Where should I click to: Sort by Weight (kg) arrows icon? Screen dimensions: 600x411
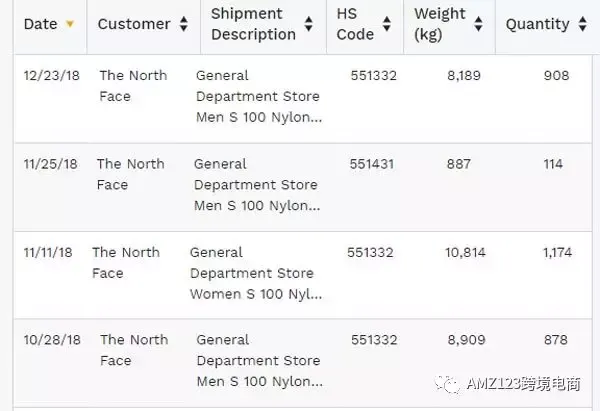coord(478,24)
